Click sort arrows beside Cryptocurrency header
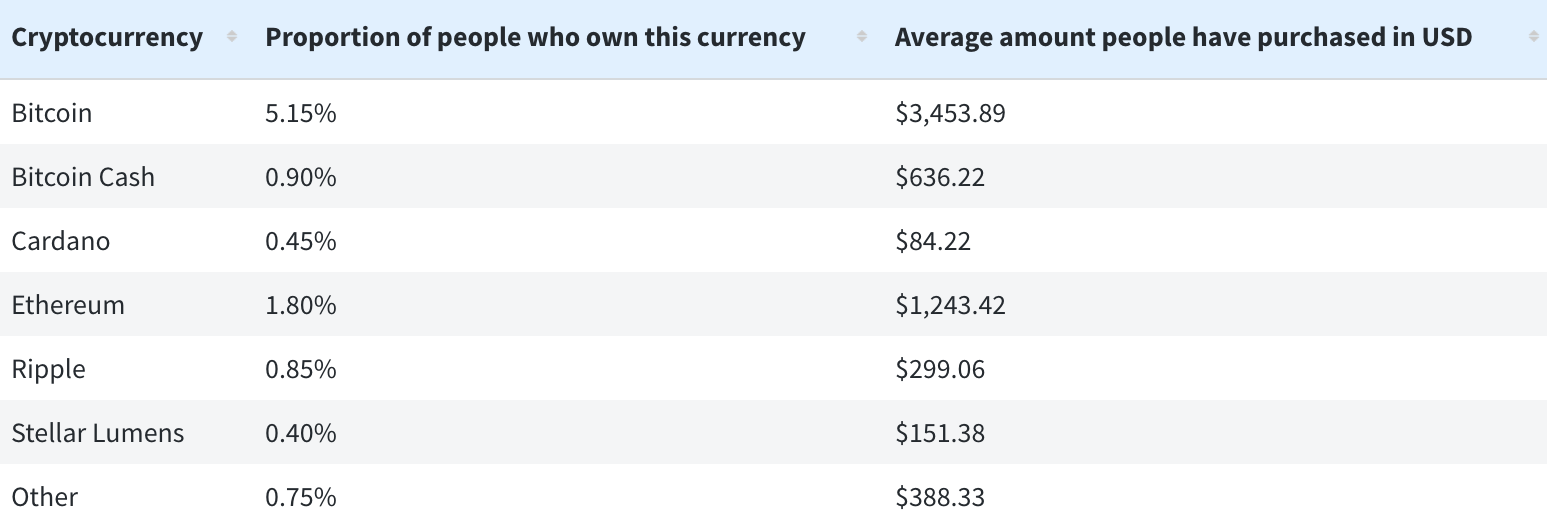This screenshot has height=526, width=1547. [232, 38]
